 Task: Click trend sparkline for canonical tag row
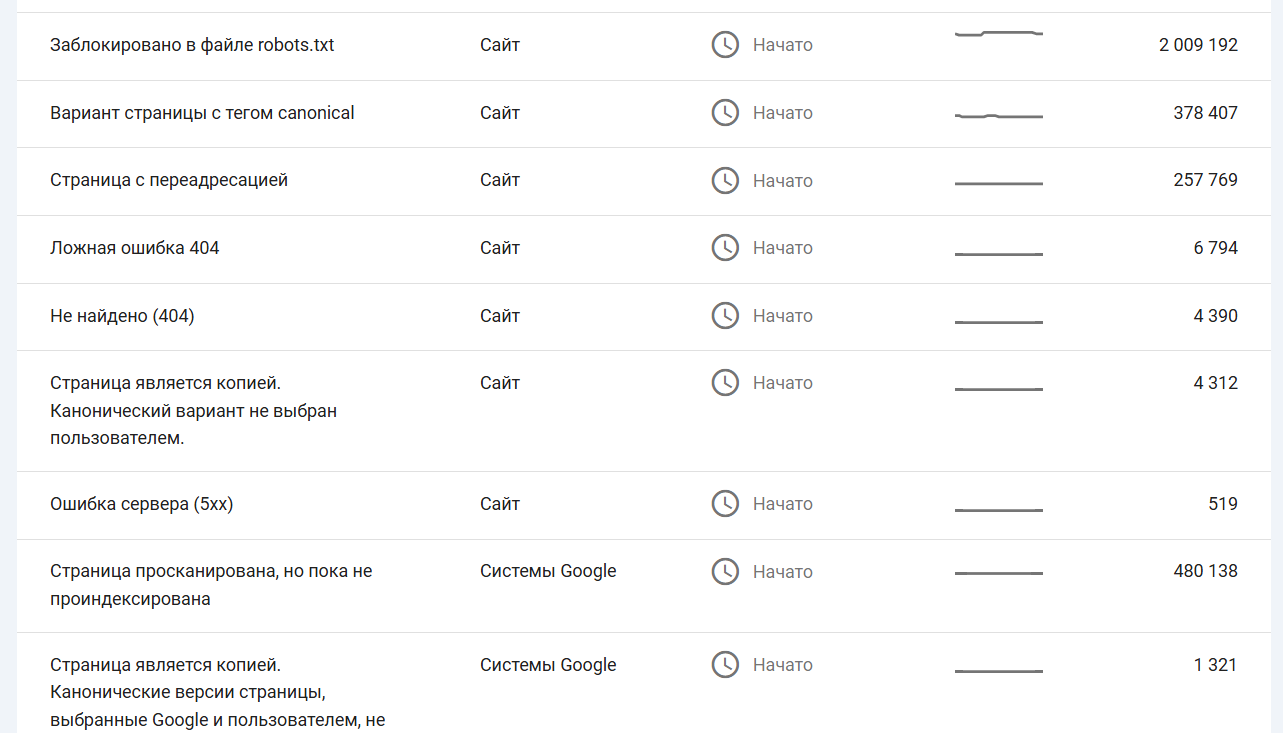coord(999,116)
